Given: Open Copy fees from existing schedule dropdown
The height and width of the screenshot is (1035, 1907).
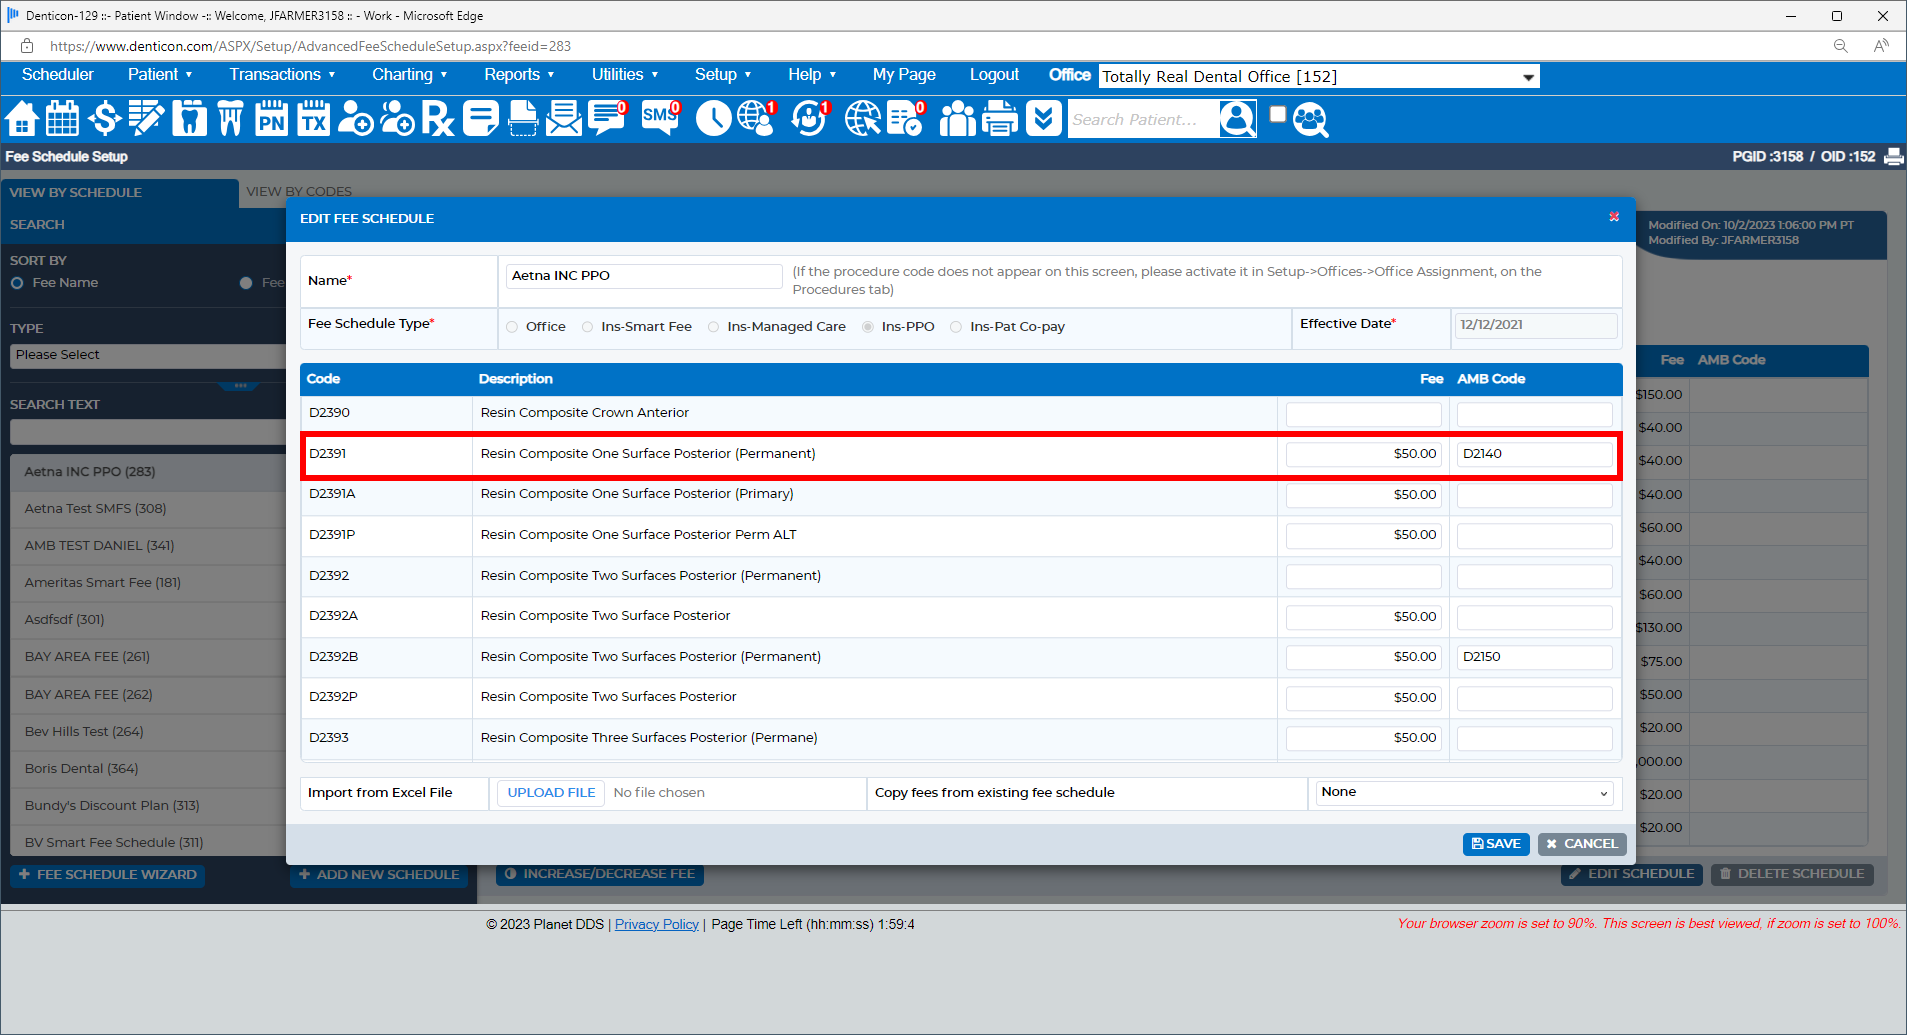Looking at the screenshot, I should pyautogui.click(x=1465, y=793).
